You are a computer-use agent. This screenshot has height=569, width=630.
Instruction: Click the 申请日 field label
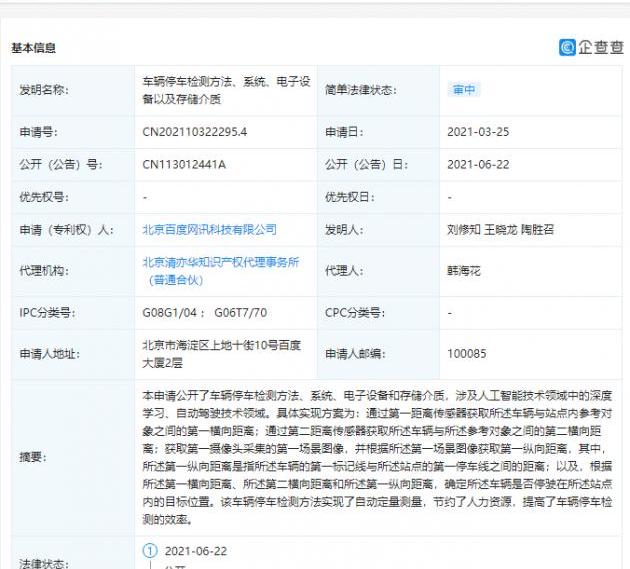pyautogui.click(x=344, y=132)
